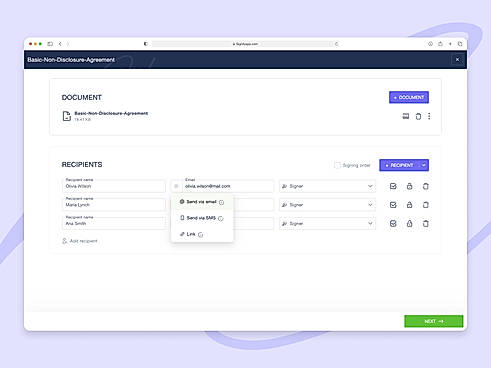Click the lock icon for Maria Lynch
This screenshot has height=368, width=491.
coord(409,205)
